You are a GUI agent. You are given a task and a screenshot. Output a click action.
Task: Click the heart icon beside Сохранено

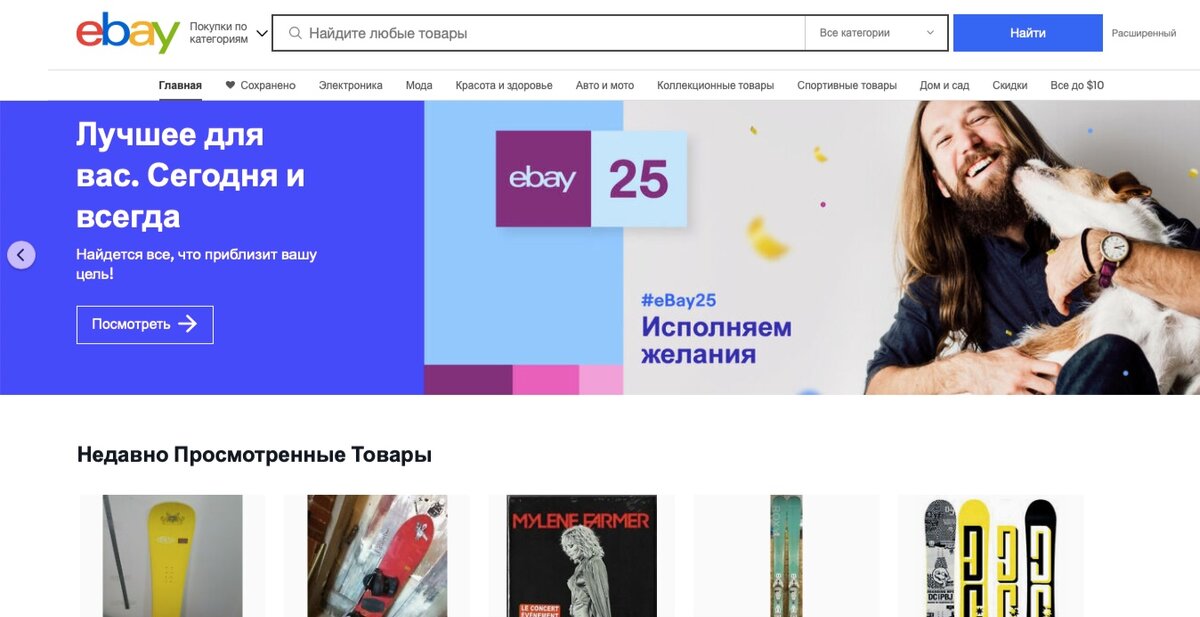click(230, 86)
